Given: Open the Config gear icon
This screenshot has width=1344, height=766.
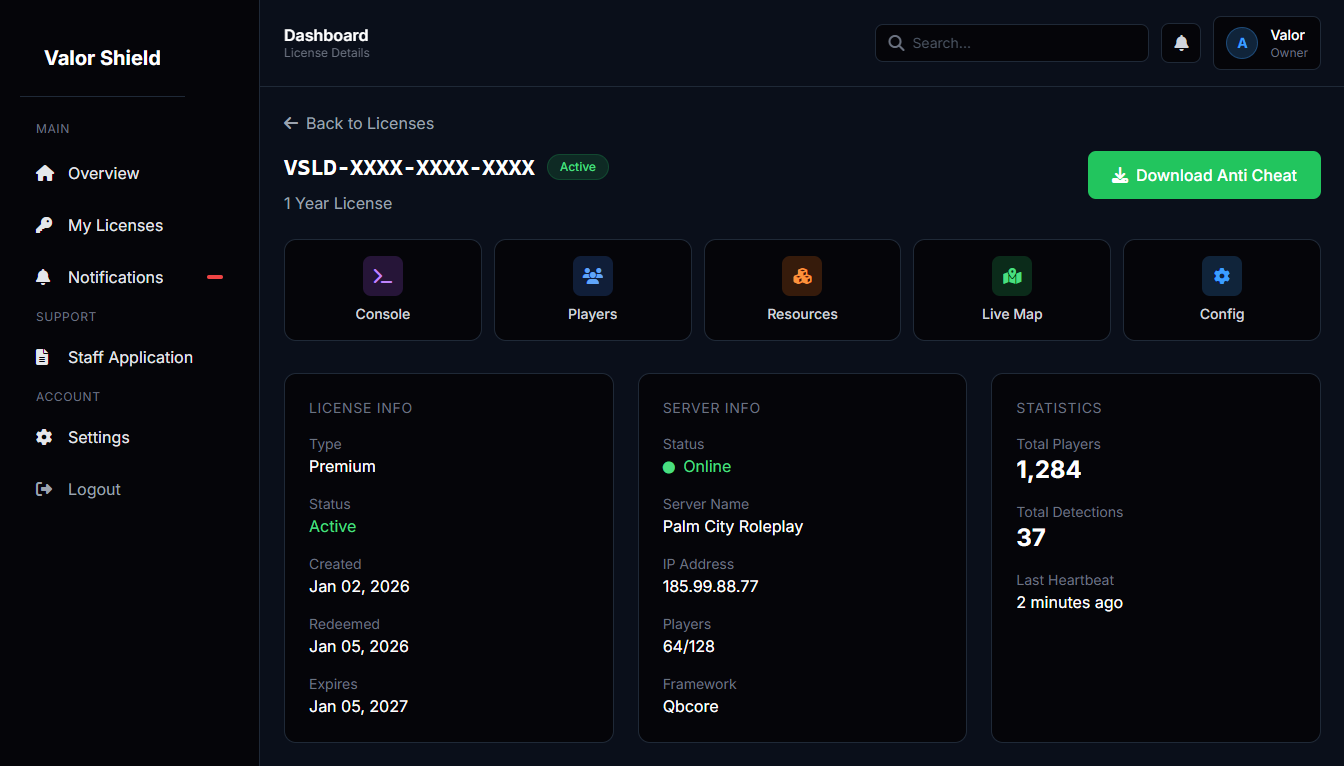Looking at the screenshot, I should (1221, 275).
